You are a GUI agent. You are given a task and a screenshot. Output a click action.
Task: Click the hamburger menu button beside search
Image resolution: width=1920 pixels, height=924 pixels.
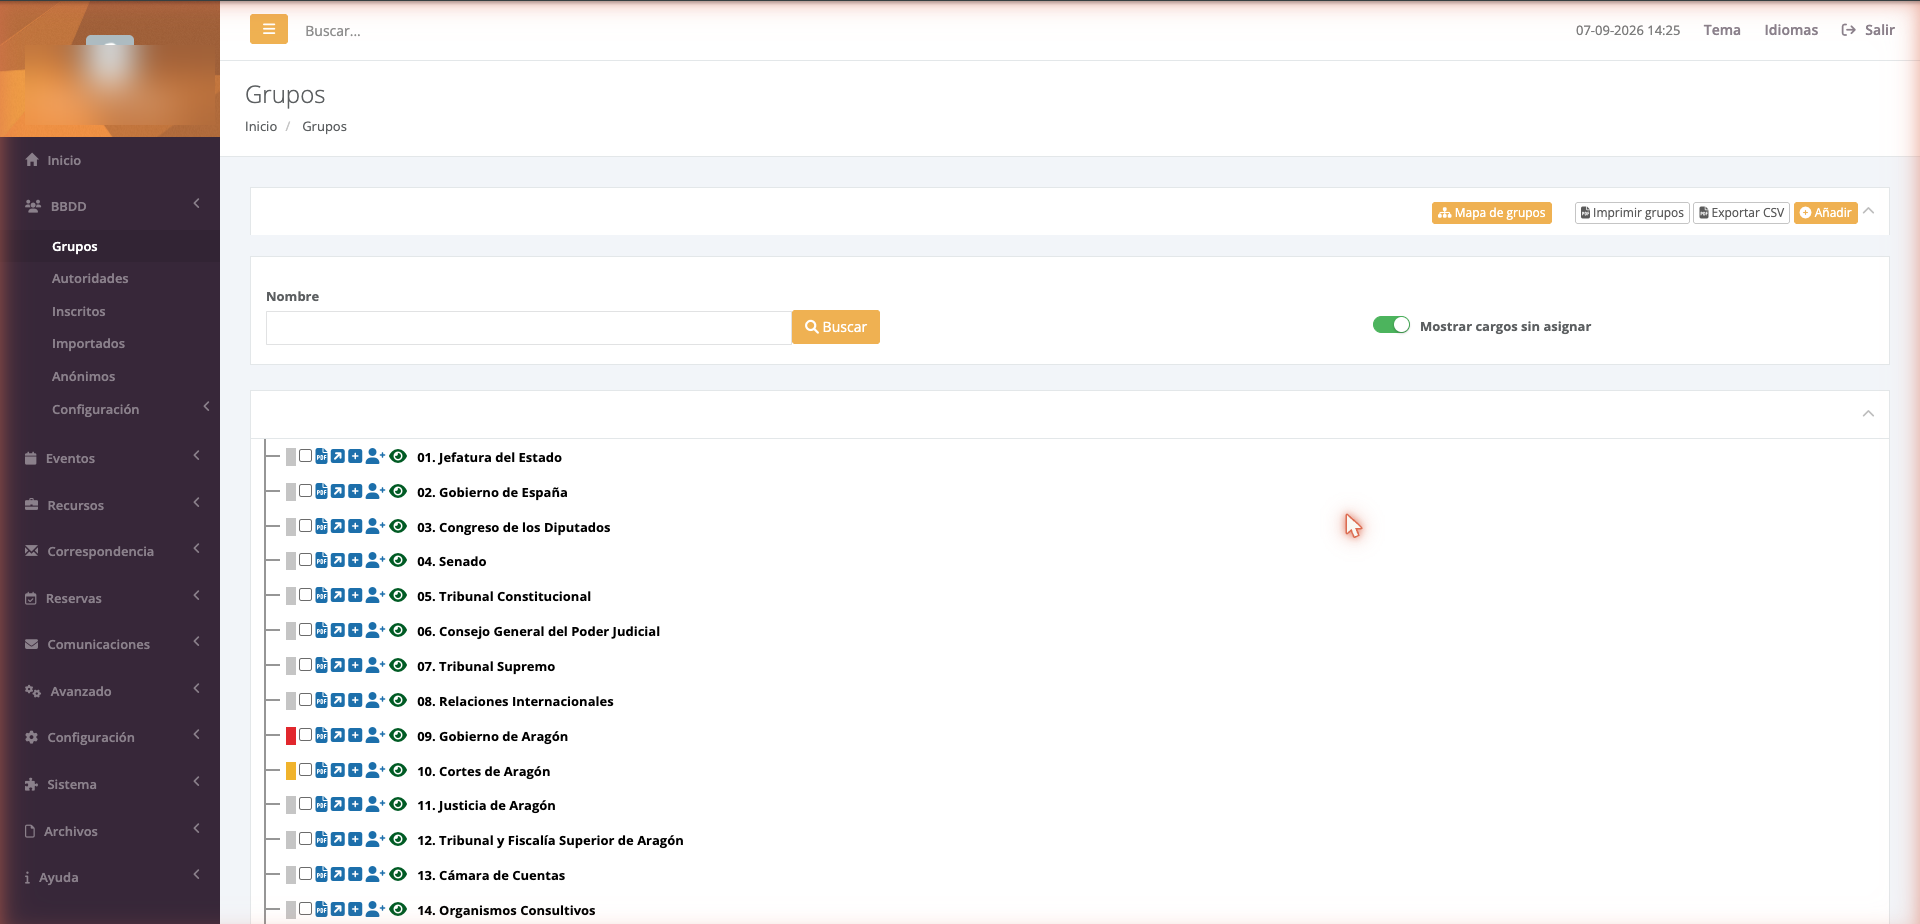pos(269,29)
